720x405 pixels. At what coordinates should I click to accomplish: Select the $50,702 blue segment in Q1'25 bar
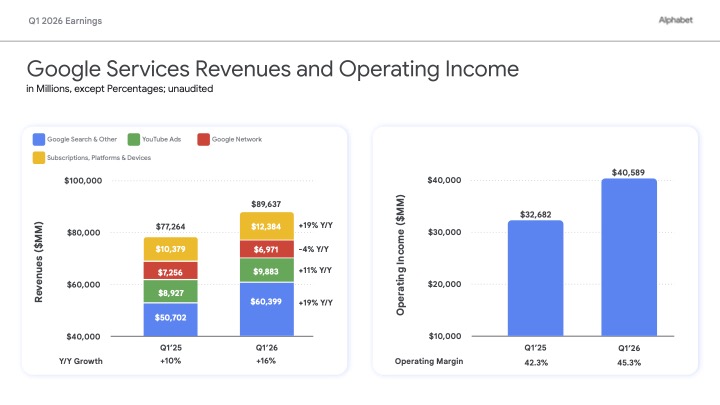coord(170,320)
